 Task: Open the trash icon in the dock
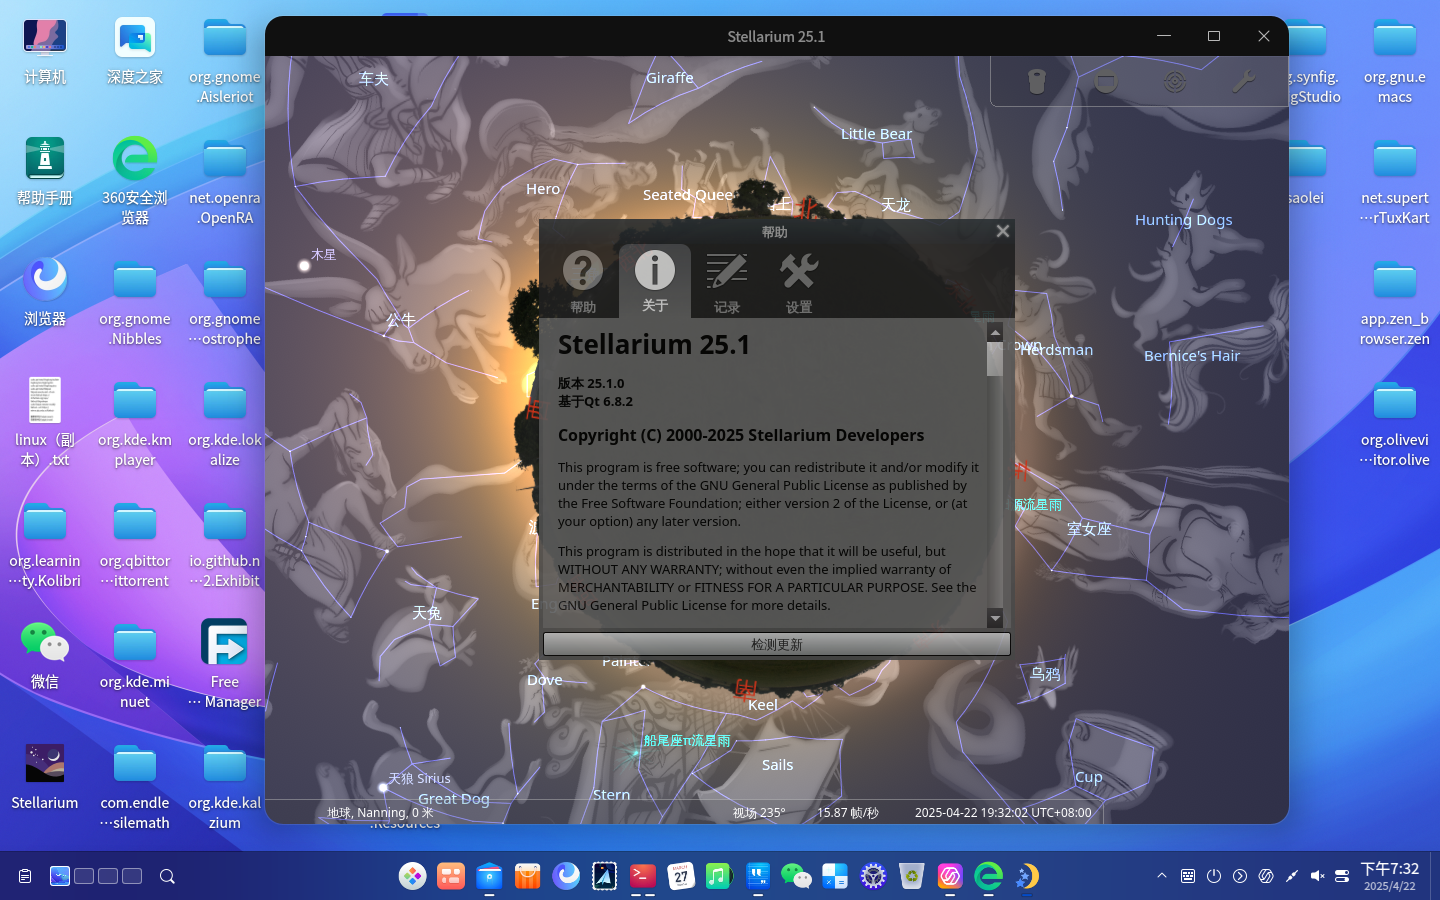[911, 876]
